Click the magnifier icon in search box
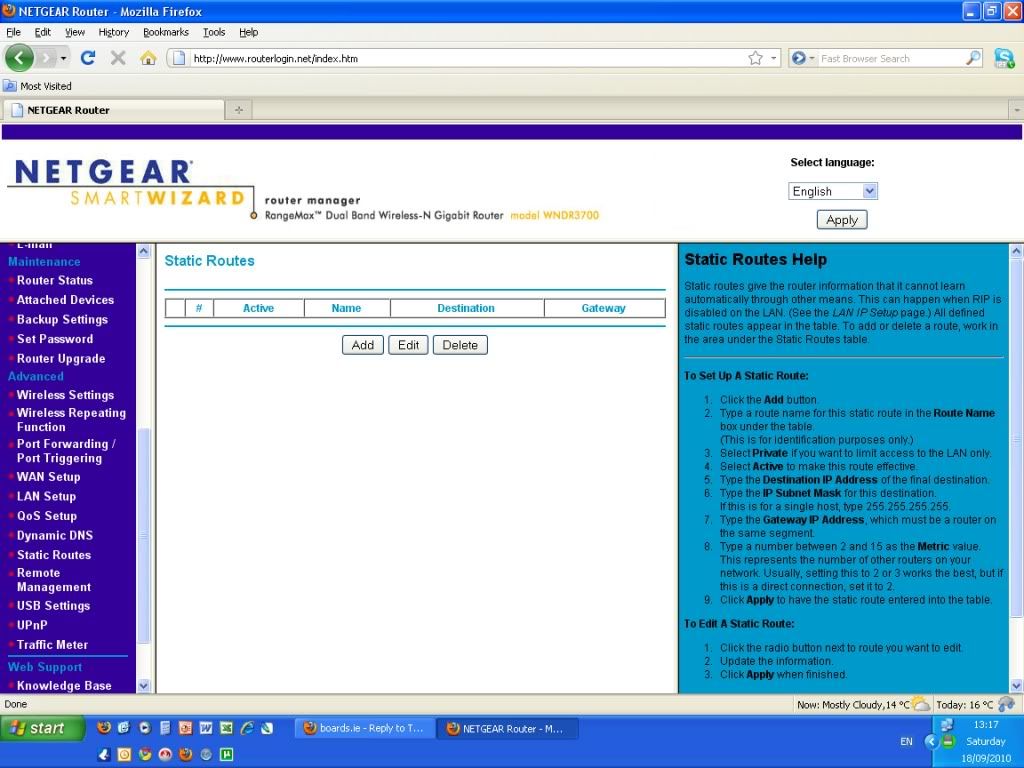 pos(973,58)
